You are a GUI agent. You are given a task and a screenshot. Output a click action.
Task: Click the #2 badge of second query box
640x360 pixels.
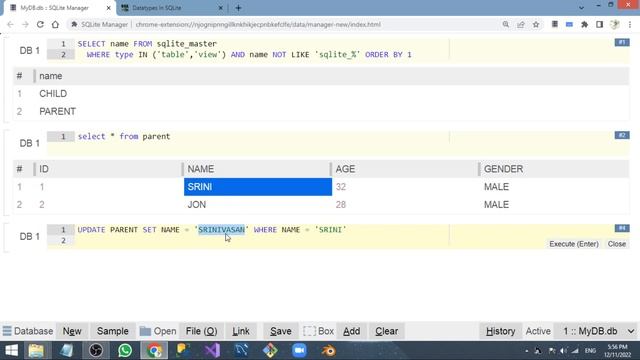[x=622, y=135]
